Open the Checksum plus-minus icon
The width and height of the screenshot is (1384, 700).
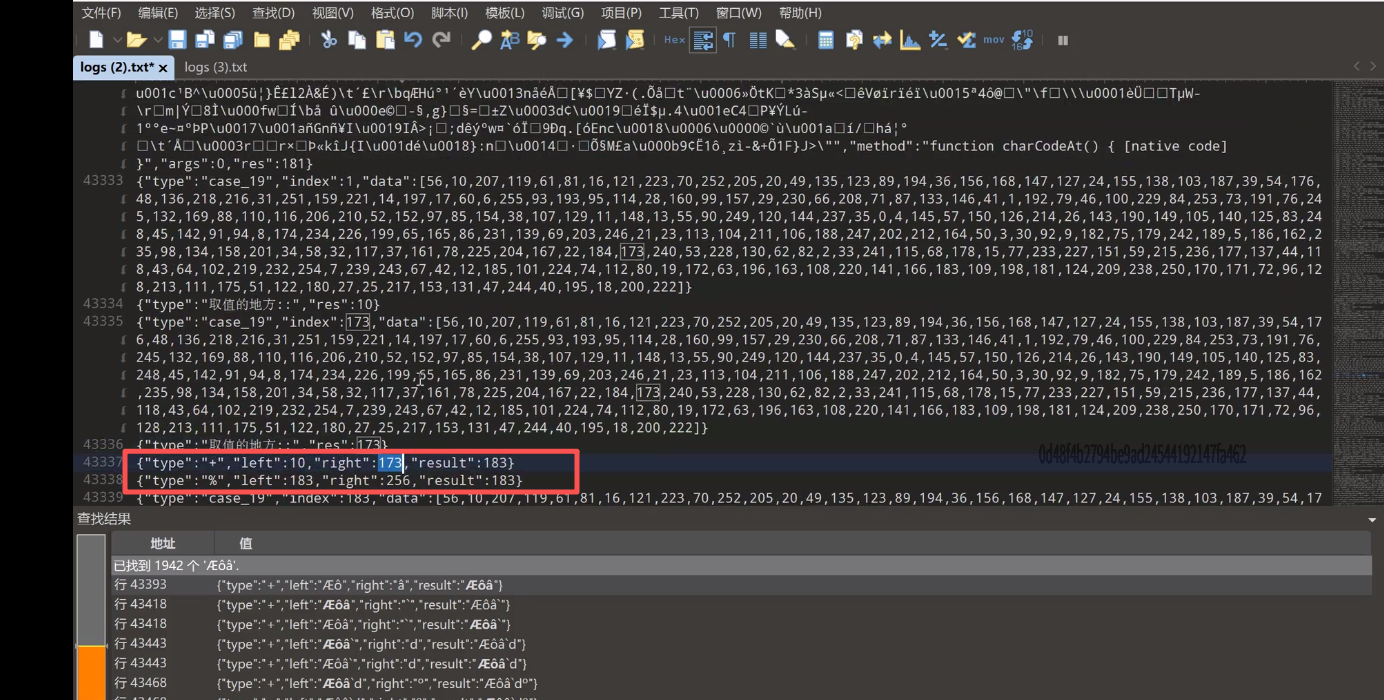click(x=938, y=40)
